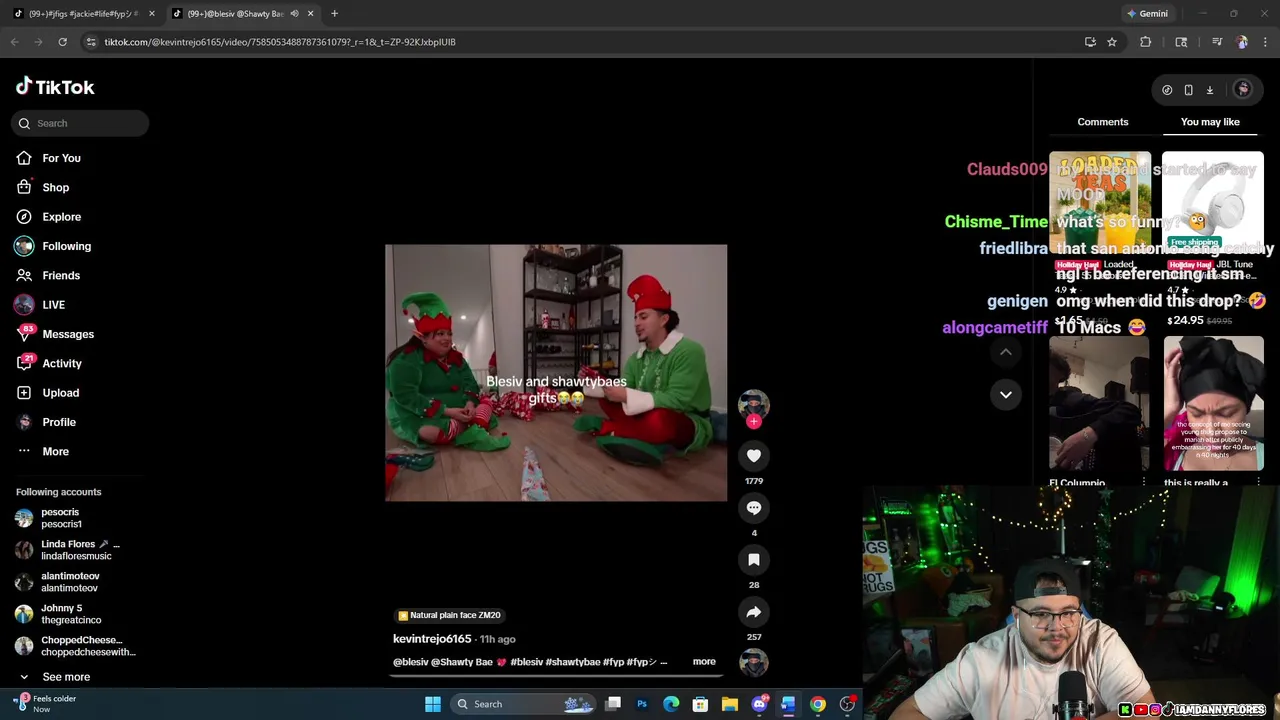Select the You may like tab

point(1210,122)
